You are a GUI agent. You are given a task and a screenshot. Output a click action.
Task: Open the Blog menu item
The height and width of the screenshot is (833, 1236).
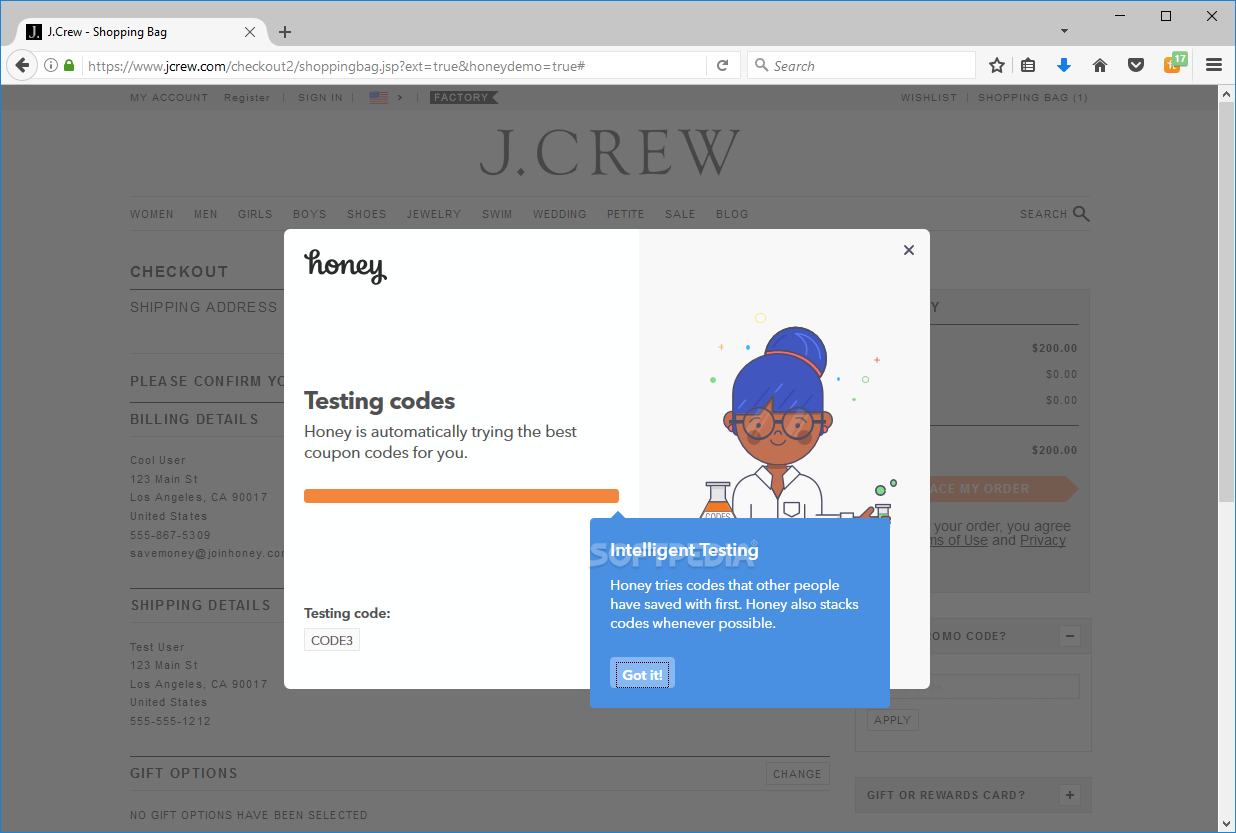[732, 214]
